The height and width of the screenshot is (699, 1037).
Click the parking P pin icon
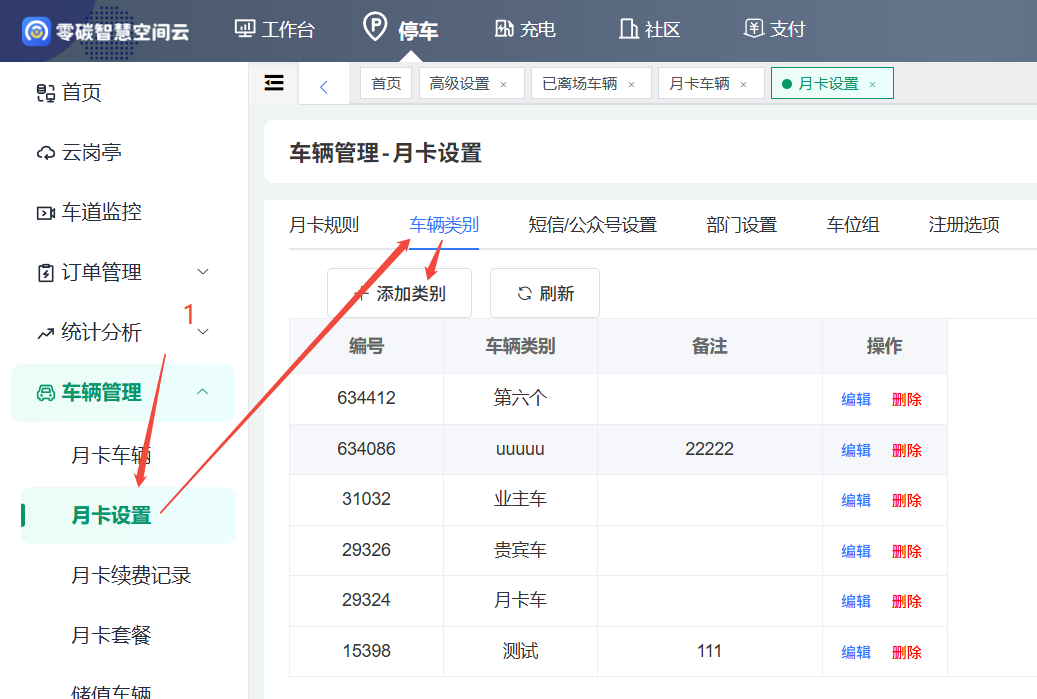(x=375, y=27)
